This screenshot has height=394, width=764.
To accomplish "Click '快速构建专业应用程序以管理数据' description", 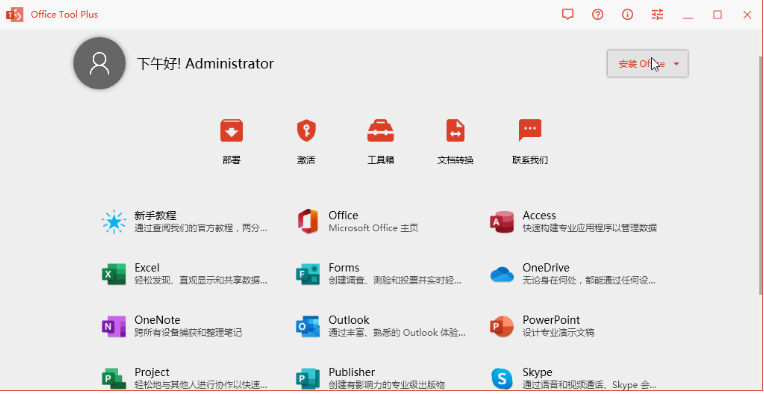I will point(590,228).
